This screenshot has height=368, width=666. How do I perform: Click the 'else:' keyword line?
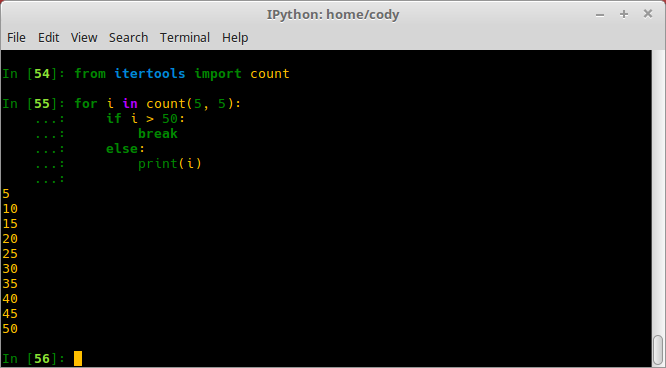tap(125, 149)
